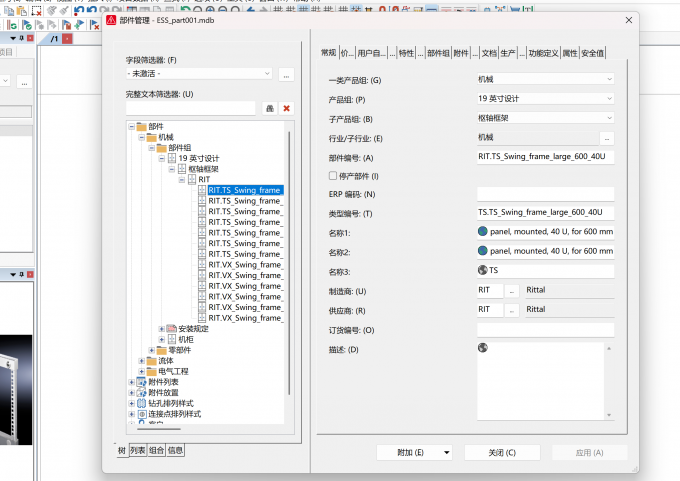Toggle the 停产部件 checkbox
Screen dimensions: 680x481
(333, 176)
